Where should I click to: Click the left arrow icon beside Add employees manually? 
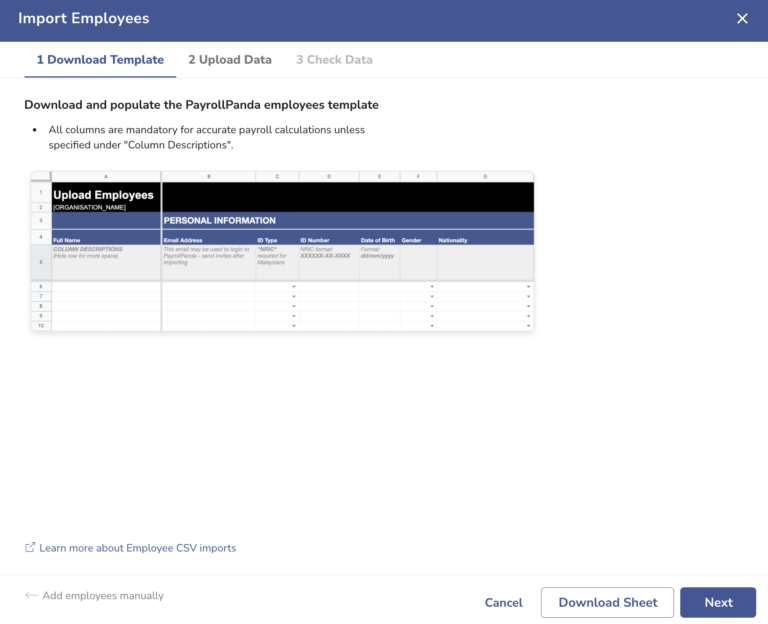31,596
